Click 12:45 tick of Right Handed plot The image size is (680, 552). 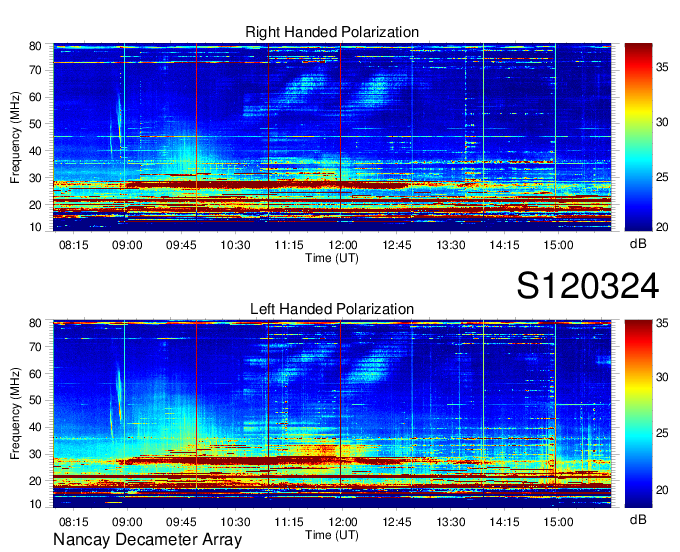pos(396,245)
